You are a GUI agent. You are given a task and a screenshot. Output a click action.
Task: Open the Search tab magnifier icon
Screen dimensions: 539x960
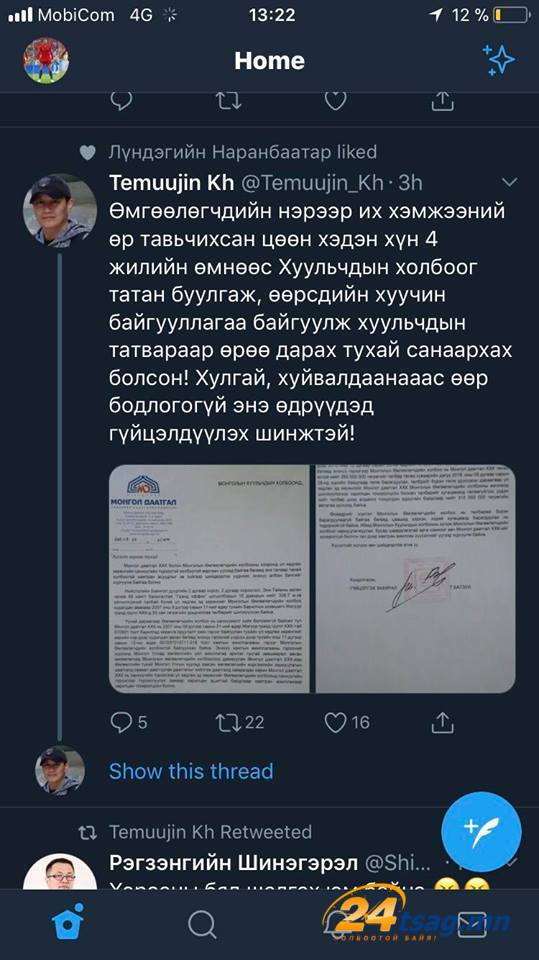point(202,923)
